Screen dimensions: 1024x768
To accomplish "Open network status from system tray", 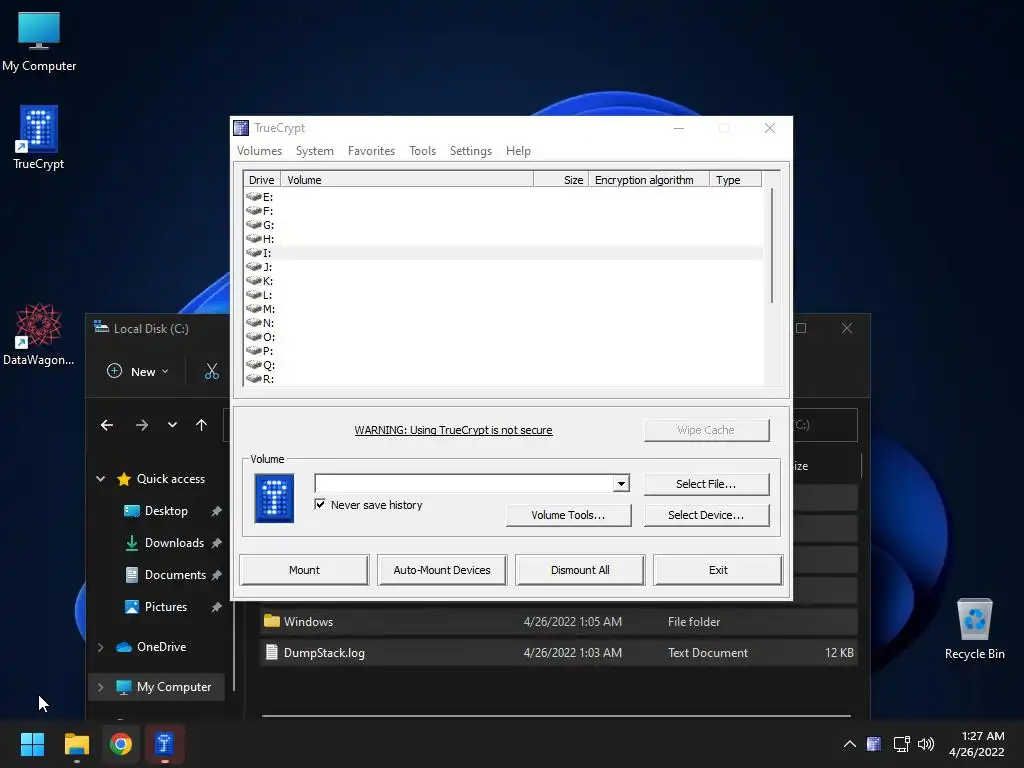I will (x=901, y=744).
